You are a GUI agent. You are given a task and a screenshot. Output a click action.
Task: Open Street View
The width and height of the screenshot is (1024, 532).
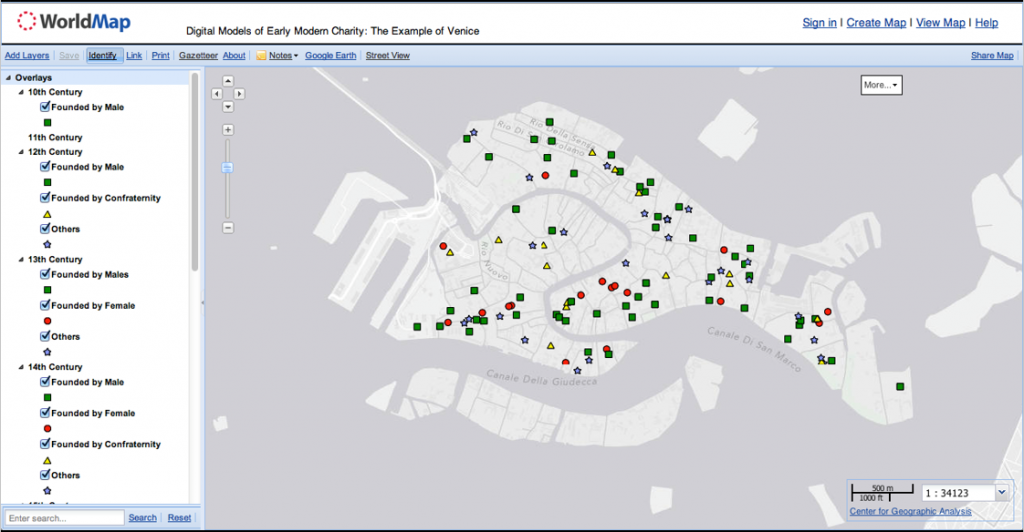click(x=388, y=55)
